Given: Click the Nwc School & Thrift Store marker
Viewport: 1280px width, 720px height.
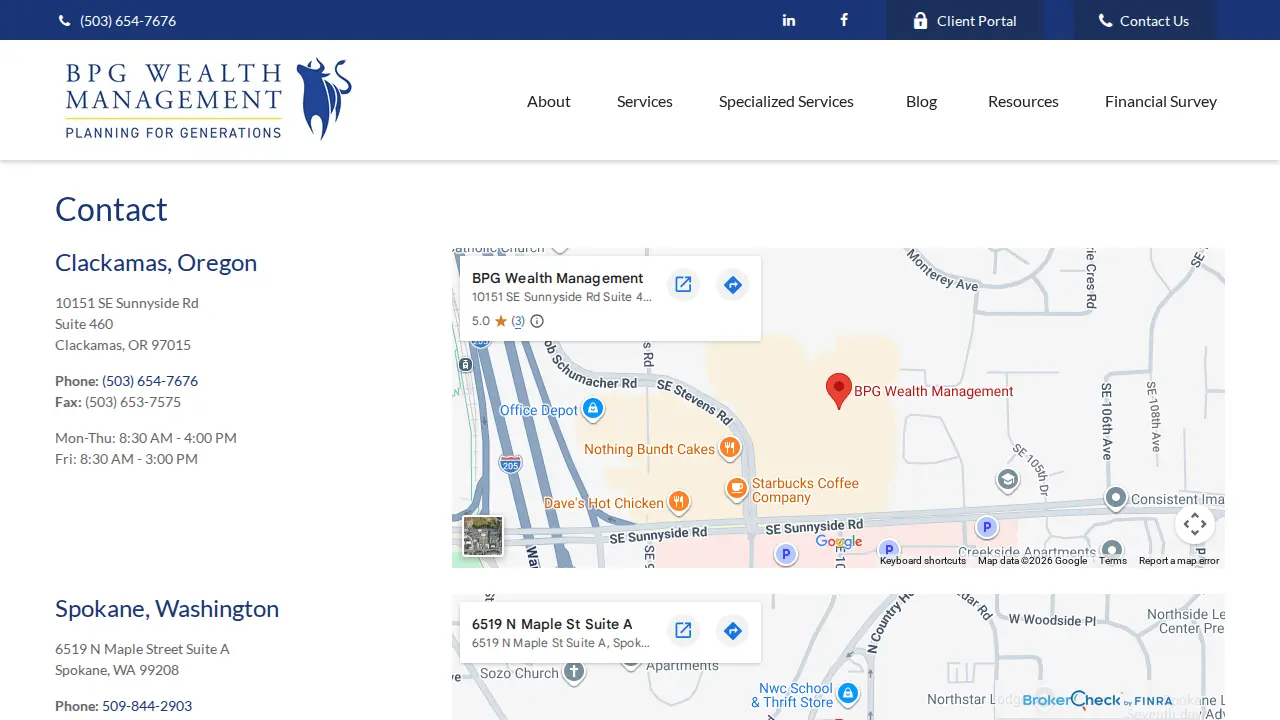Looking at the screenshot, I should click(848, 694).
